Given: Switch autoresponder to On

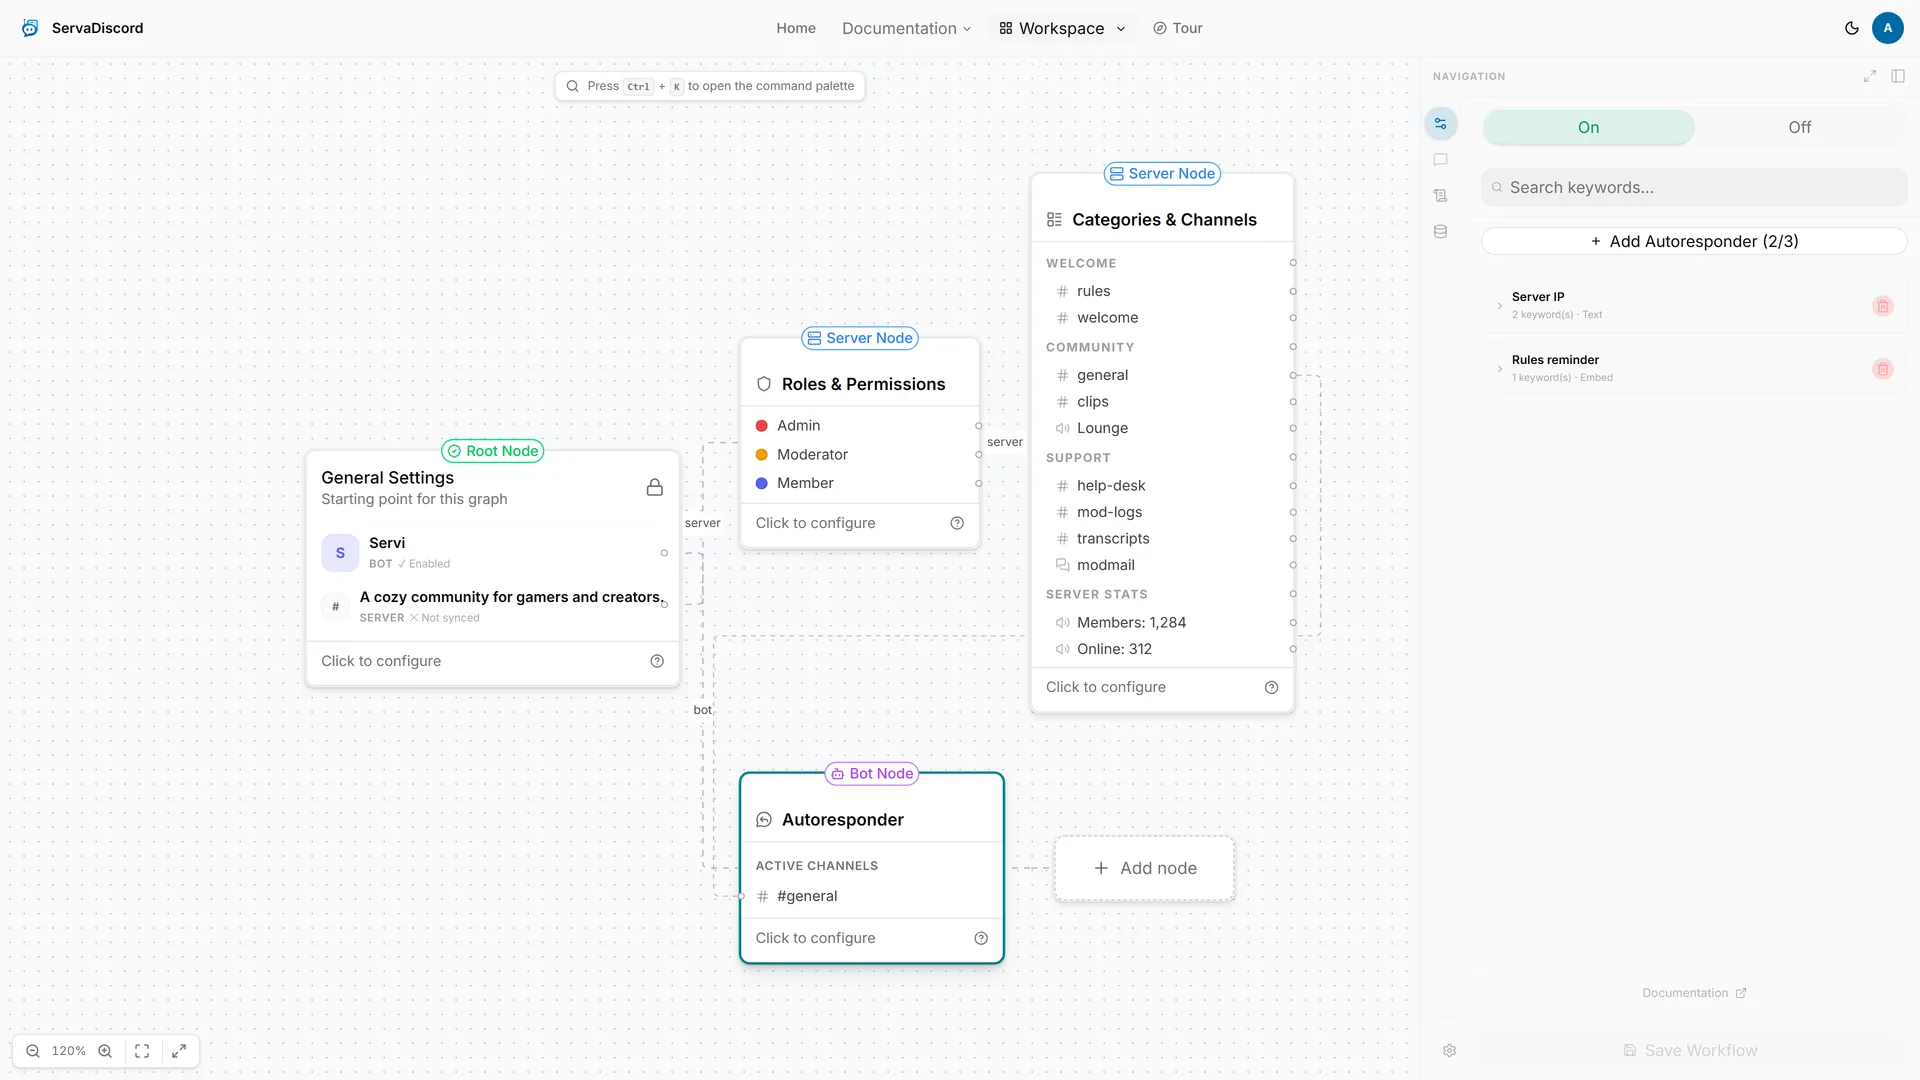Looking at the screenshot, I should [1588, 127].
